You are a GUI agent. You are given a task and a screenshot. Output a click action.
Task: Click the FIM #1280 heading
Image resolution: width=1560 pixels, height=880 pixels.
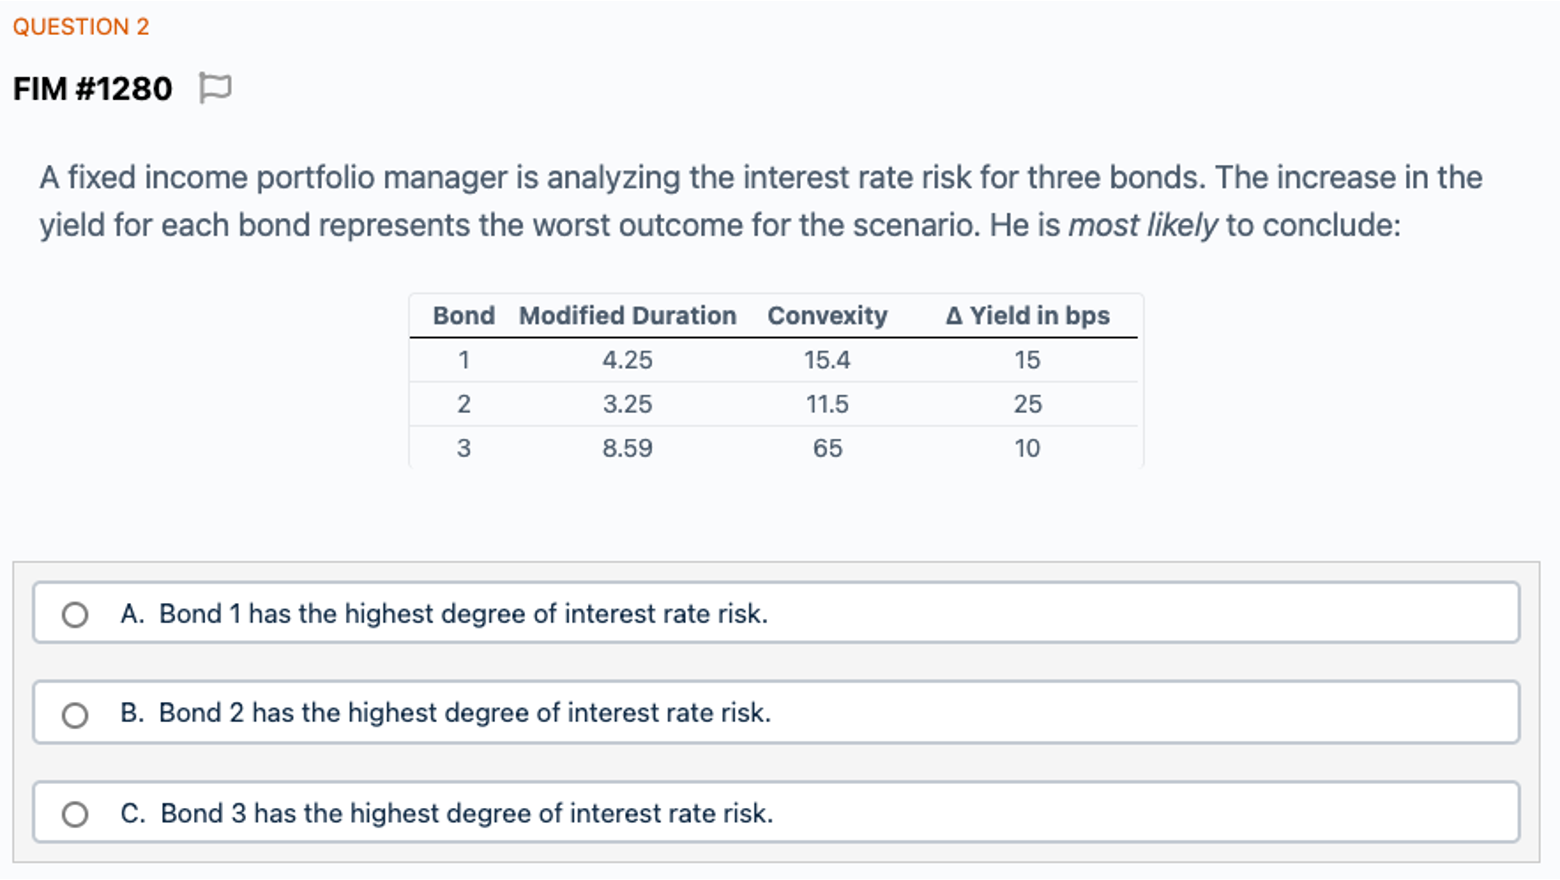93,89
